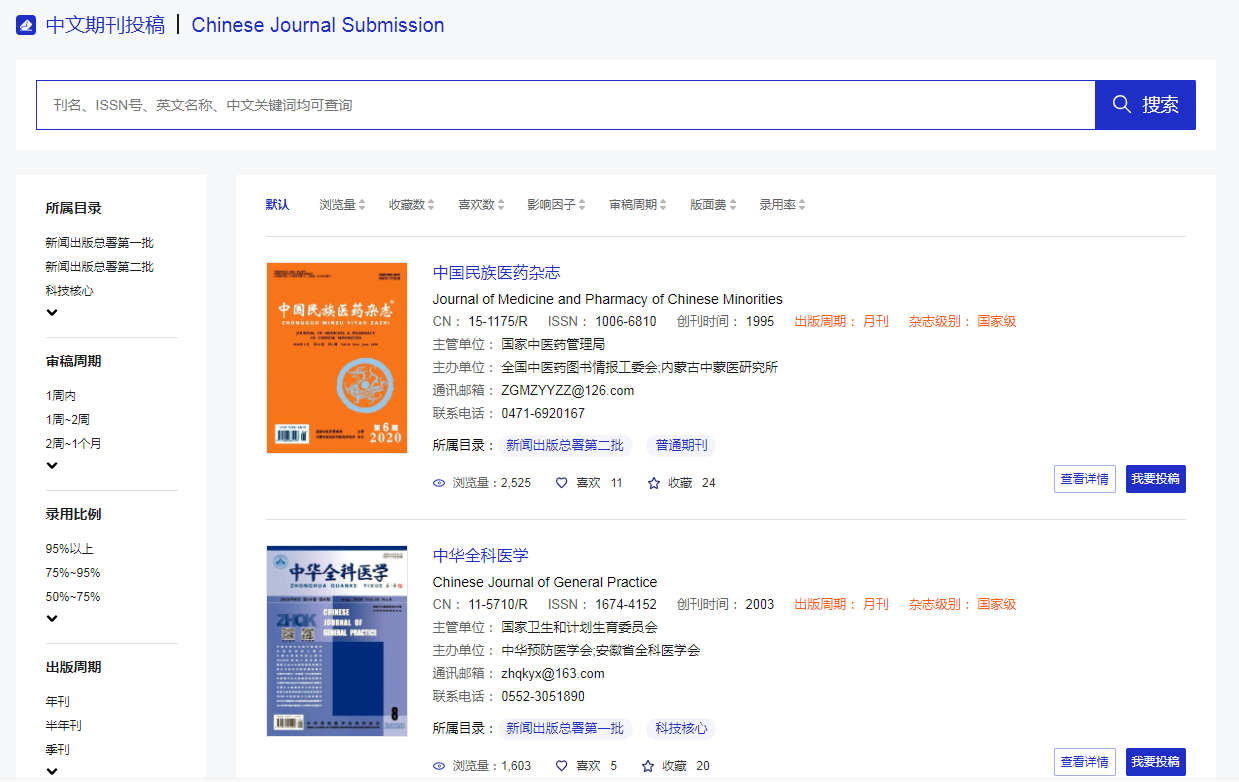Click the star favorite icon for 中华全科医学
1239x782 pixels.
[648, 766]
